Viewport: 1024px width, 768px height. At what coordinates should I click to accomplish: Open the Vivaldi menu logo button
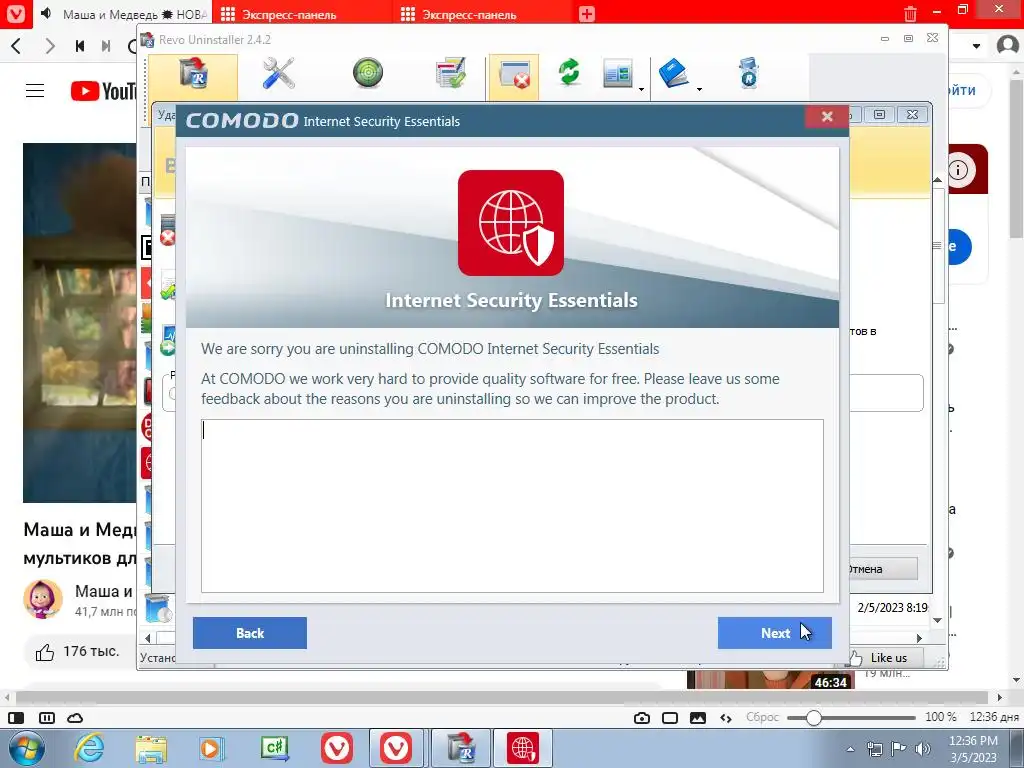[x=15, y=14]
